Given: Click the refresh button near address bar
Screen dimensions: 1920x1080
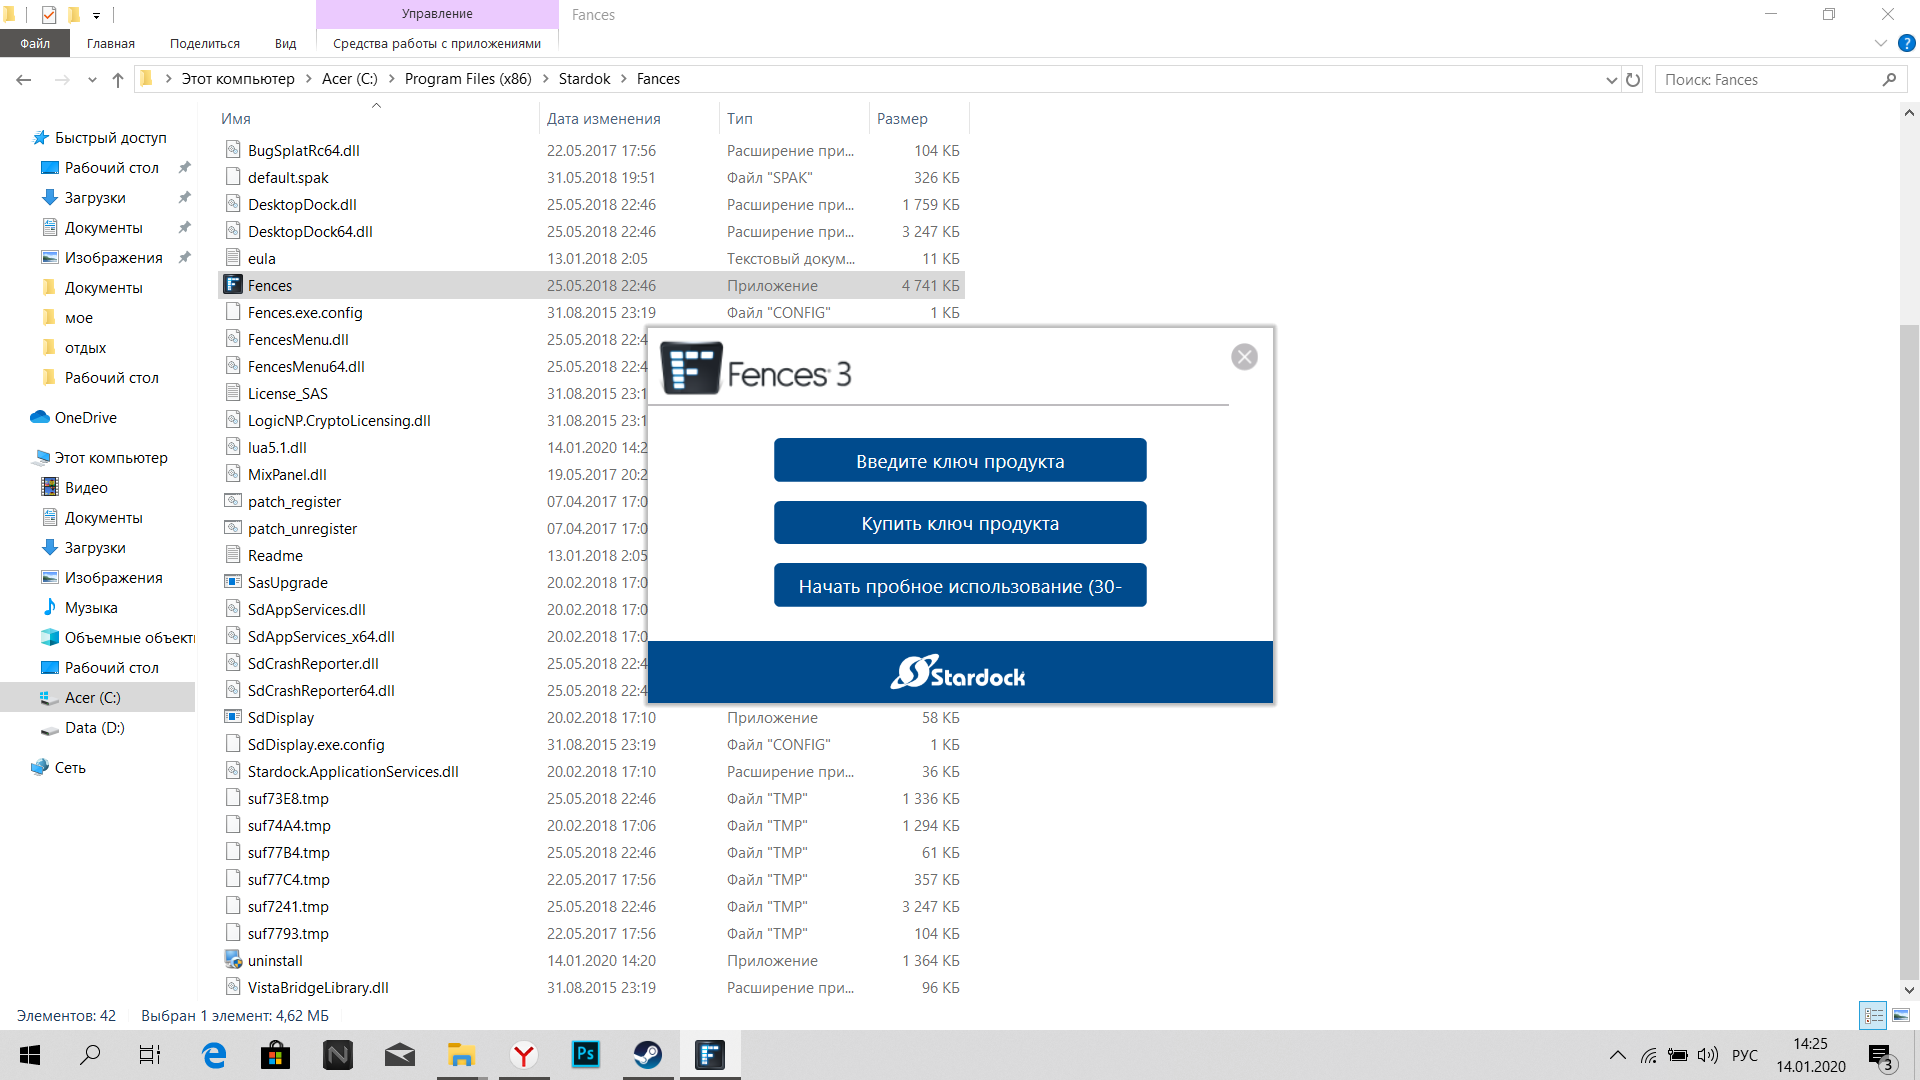Looking at the screenshot, I should 1633,79.
